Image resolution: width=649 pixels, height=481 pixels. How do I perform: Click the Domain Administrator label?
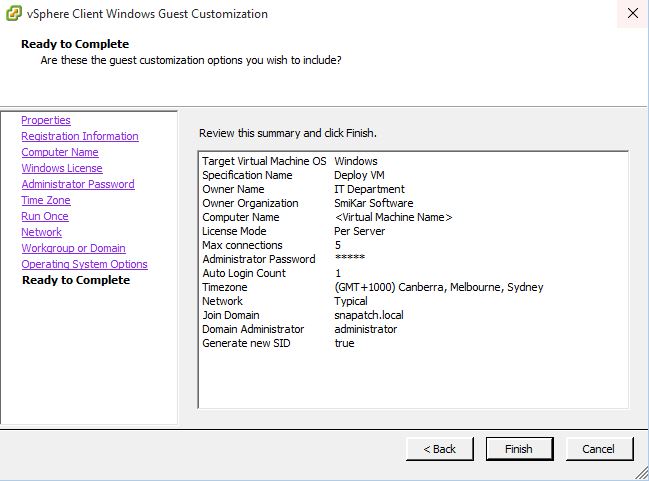pos(253,329)
